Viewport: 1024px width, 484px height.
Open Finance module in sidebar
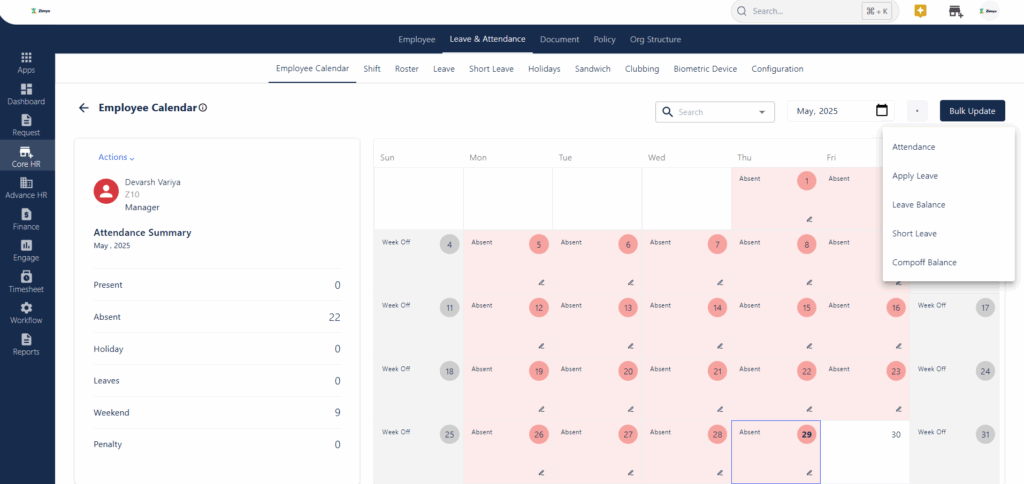(27, 219)
